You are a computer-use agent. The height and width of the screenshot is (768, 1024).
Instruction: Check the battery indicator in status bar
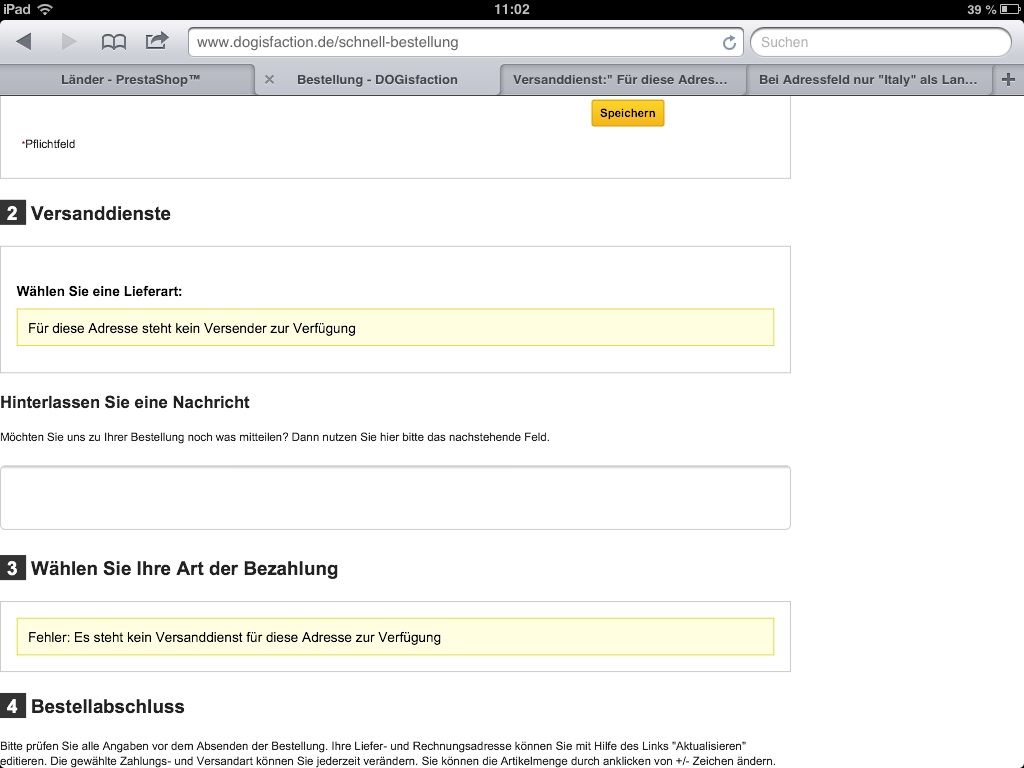point(1009,9)
